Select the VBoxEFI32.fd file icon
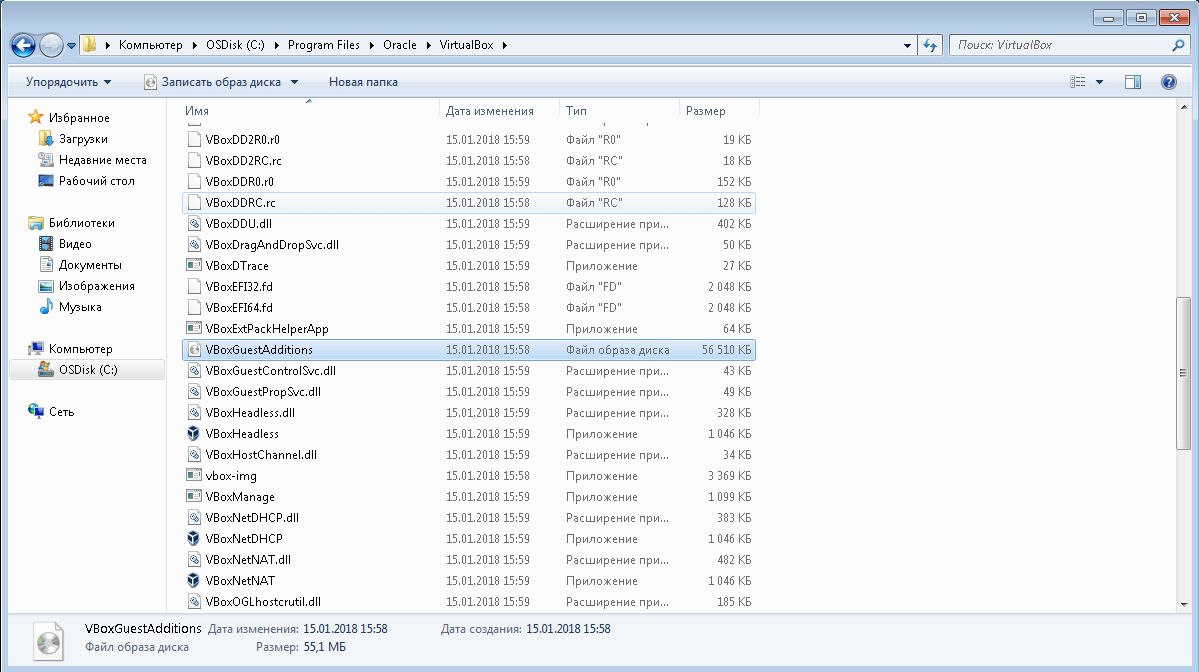 click(x=194, y=287)
